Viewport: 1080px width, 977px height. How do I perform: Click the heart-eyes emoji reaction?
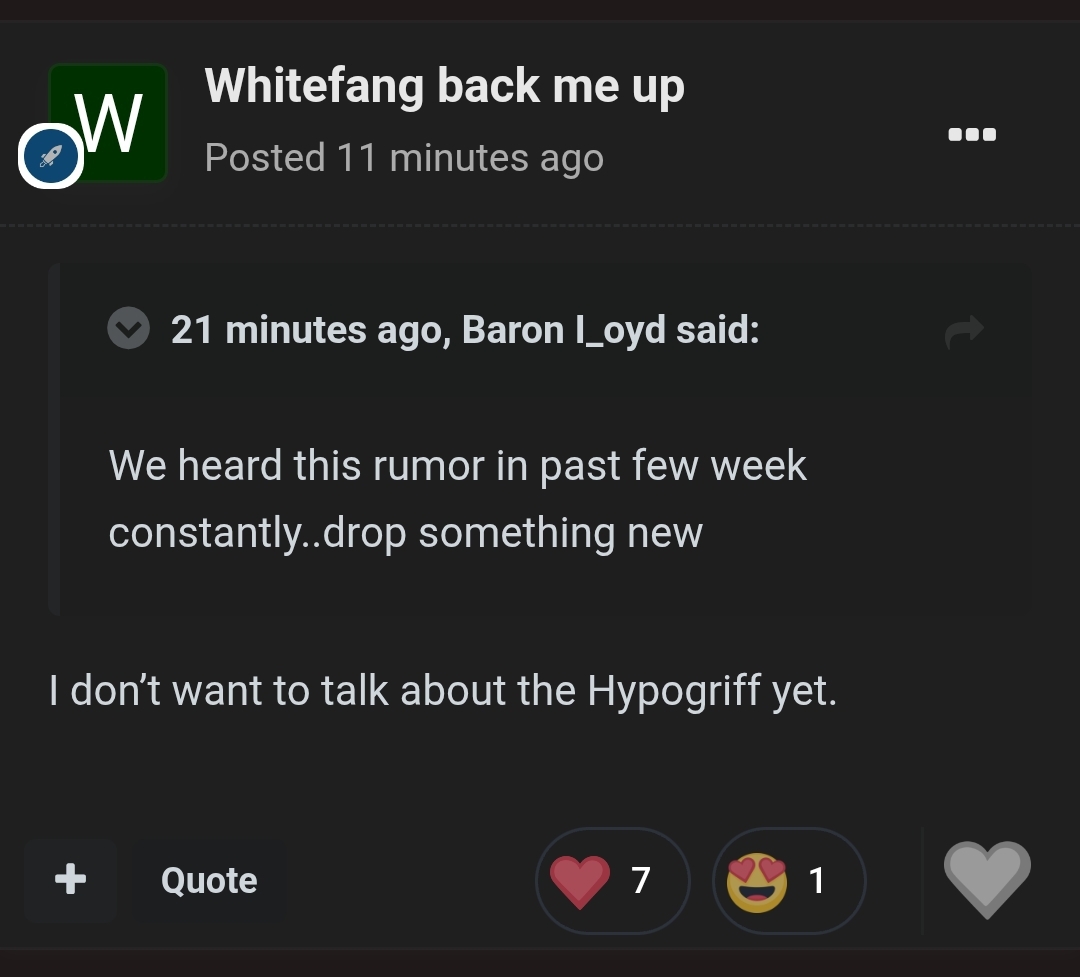(756, 882)
